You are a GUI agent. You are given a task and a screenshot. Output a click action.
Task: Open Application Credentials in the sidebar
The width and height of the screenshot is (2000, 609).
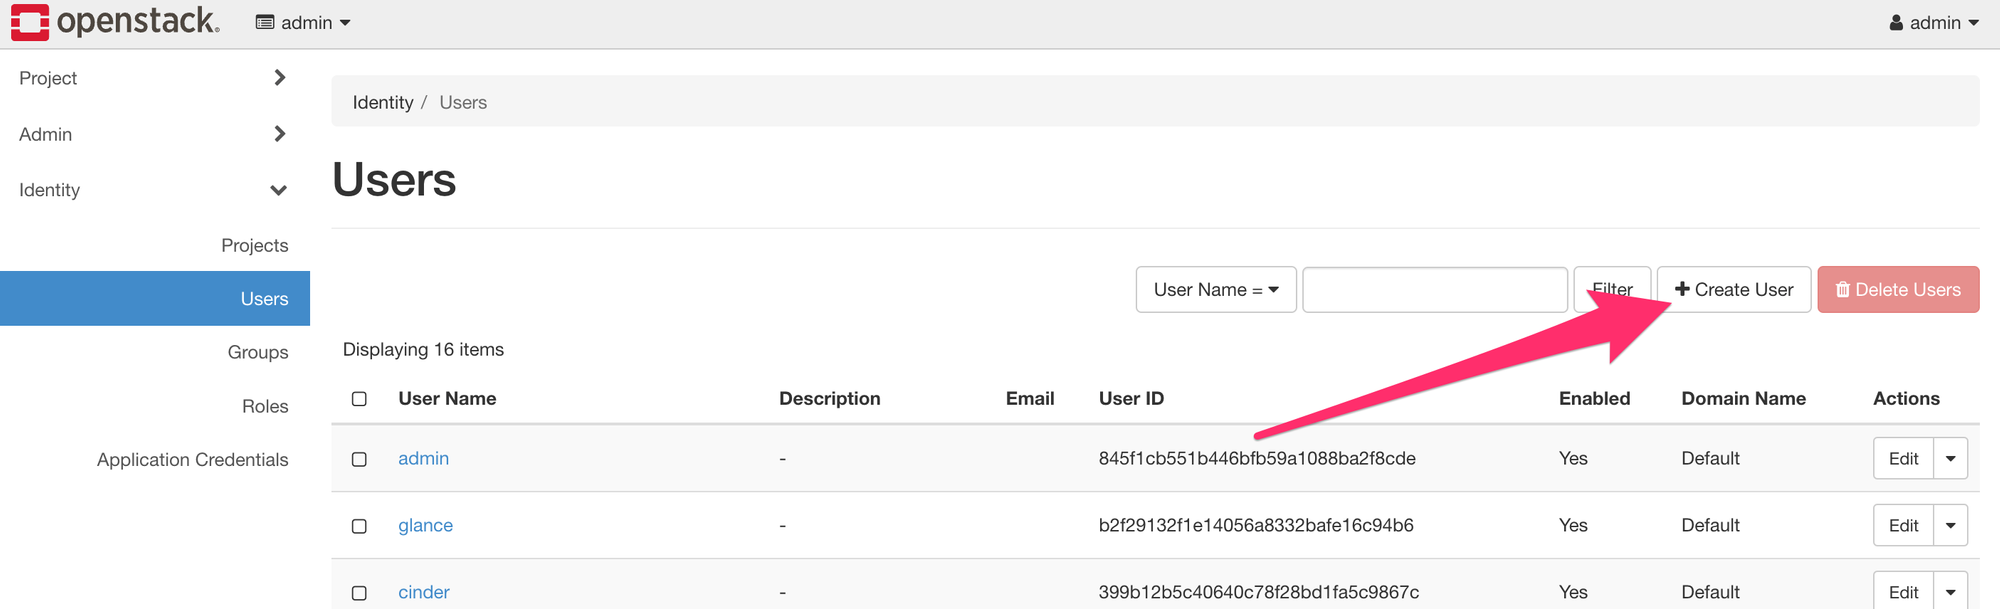192,459
